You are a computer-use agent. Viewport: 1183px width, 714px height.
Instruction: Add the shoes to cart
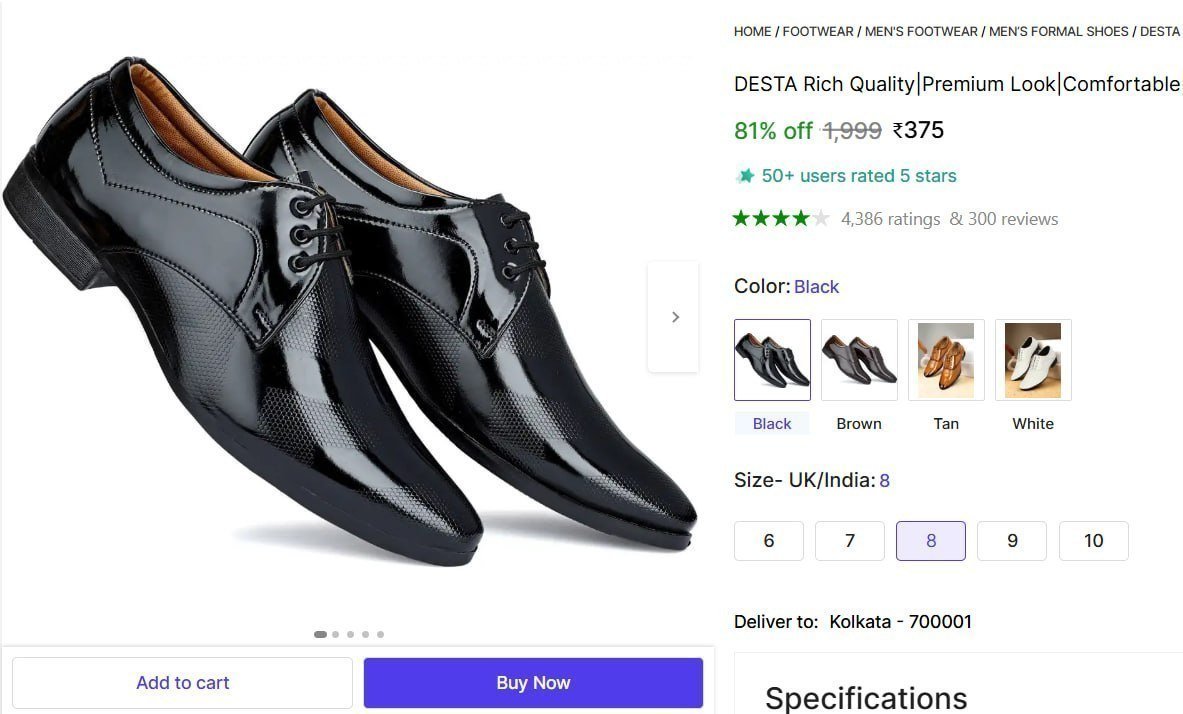tap(183, 682)
